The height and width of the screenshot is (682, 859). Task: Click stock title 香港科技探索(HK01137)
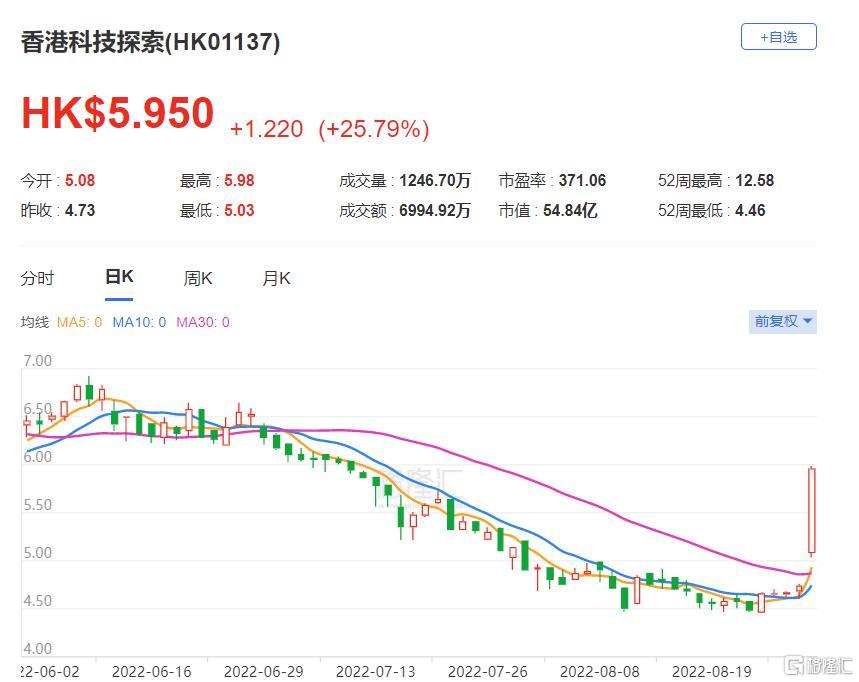pos(150,42)
